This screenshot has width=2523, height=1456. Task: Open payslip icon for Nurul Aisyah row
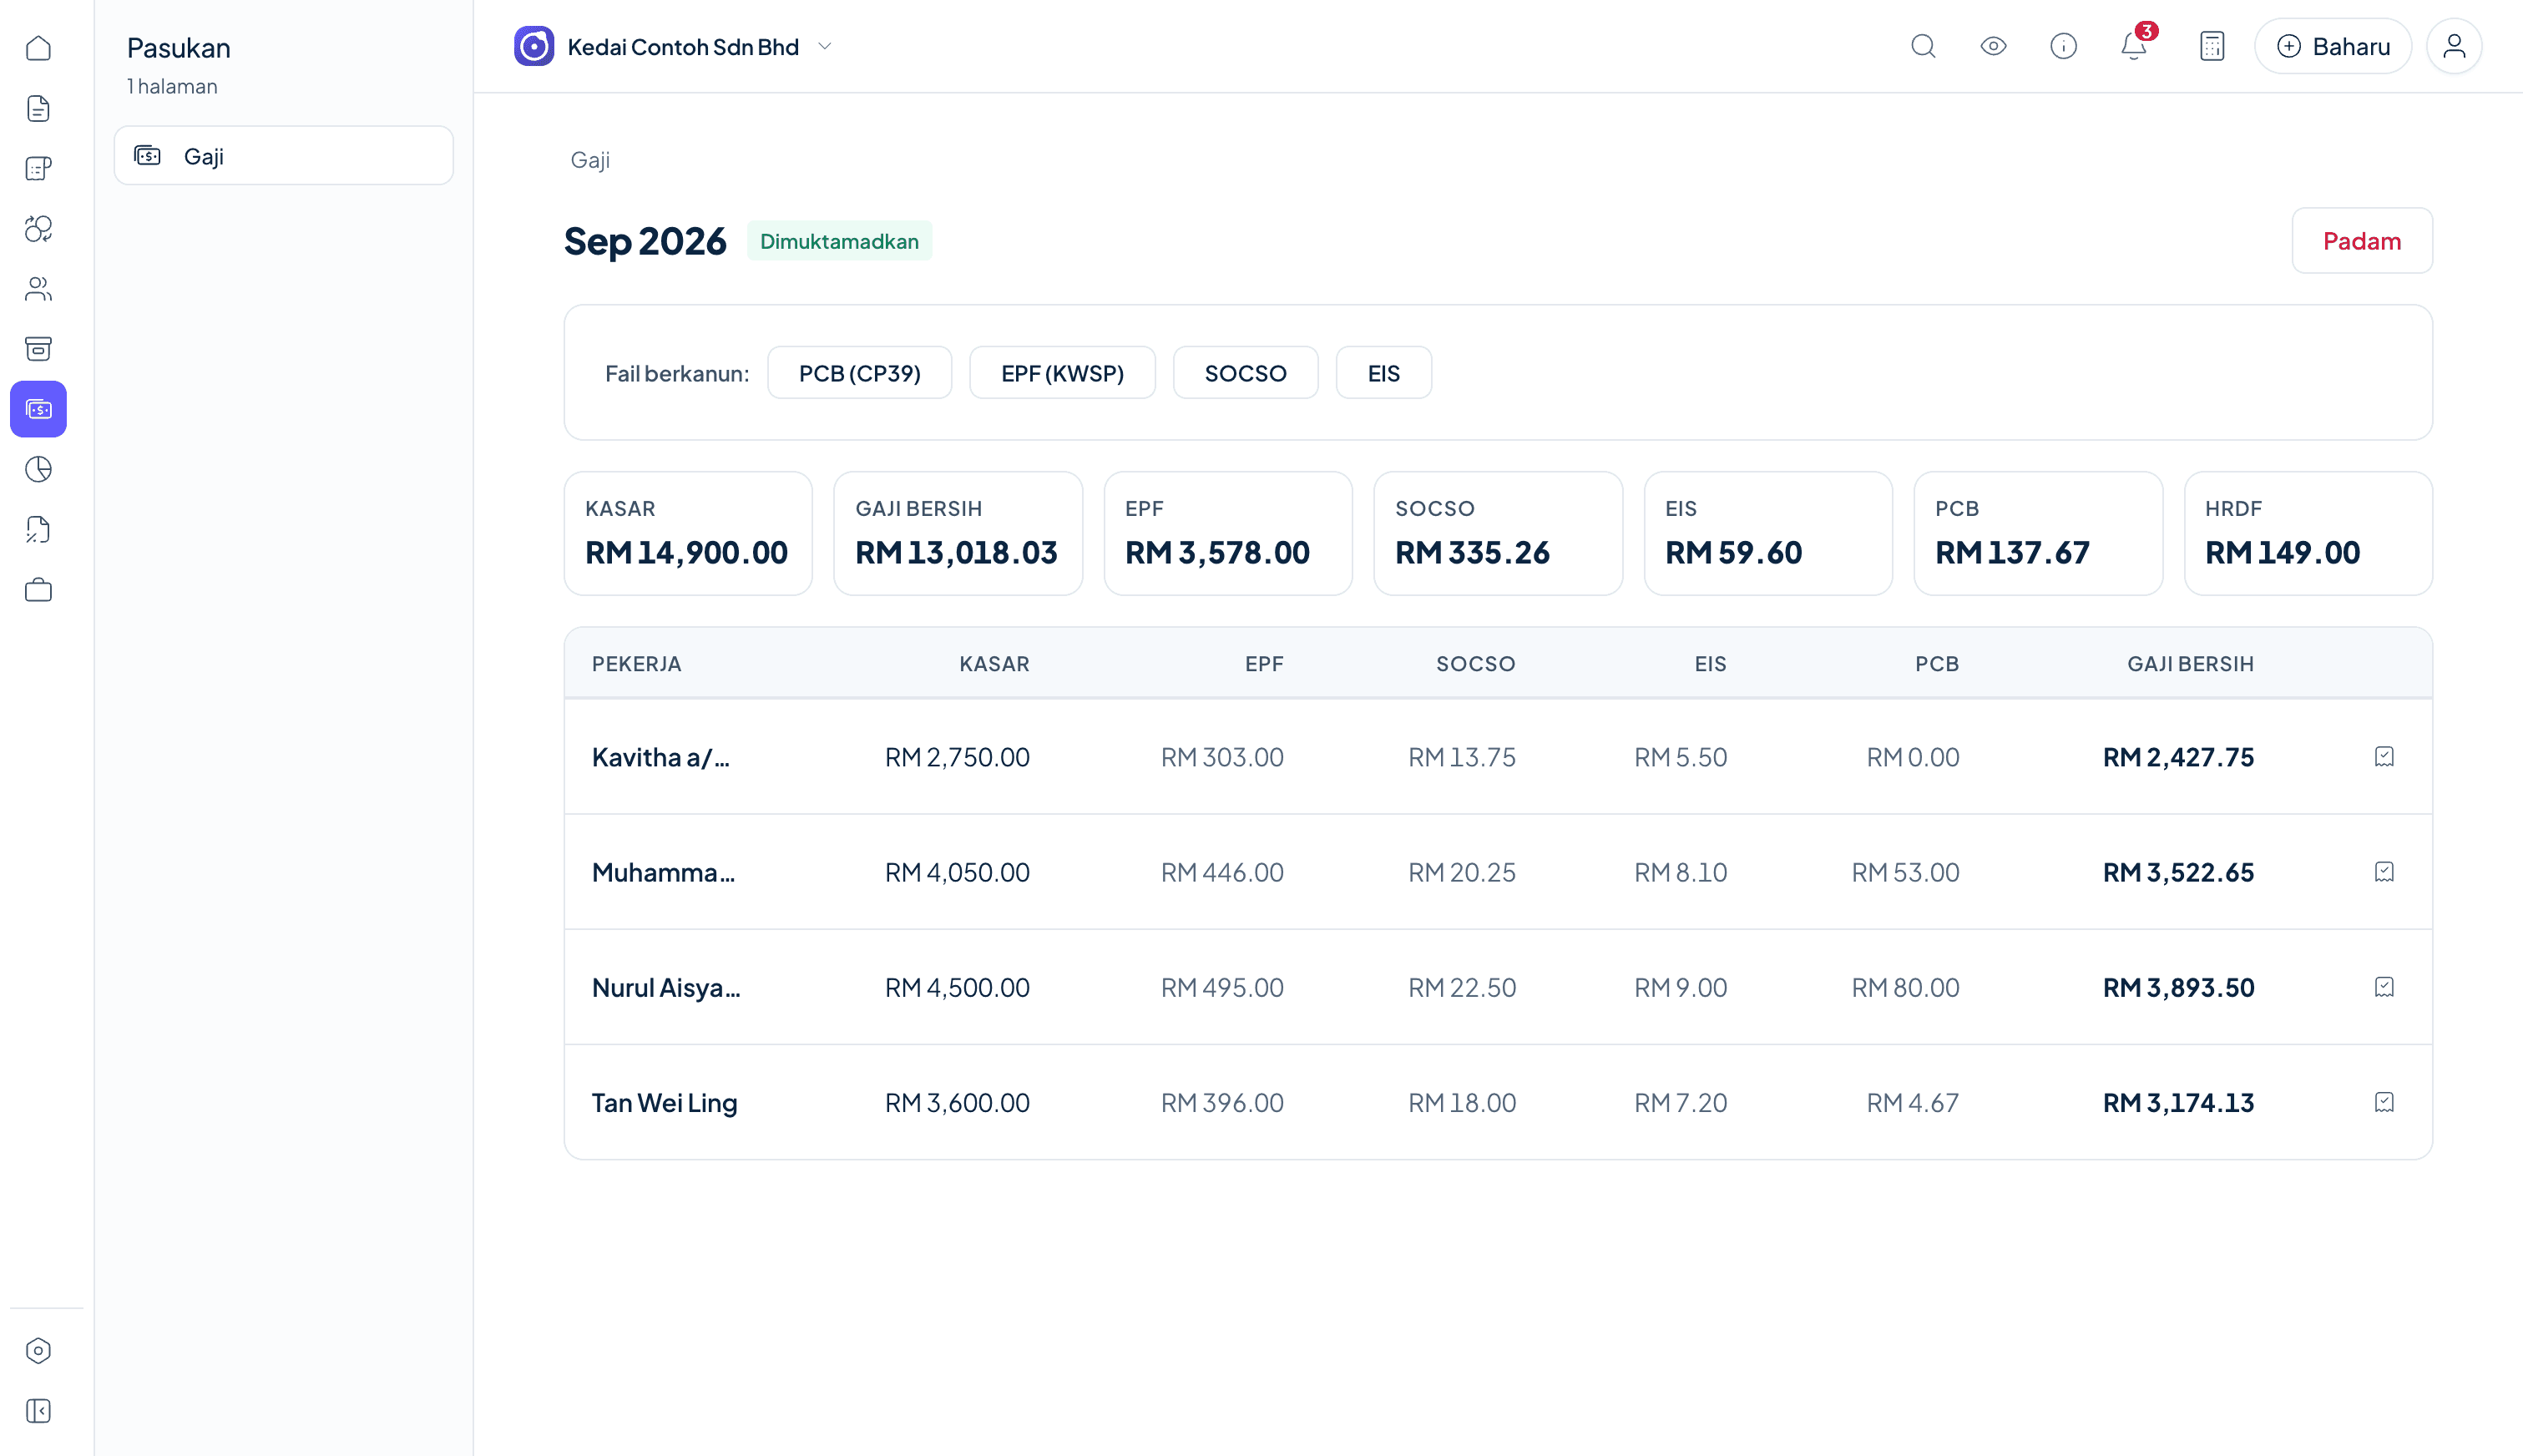coord(2384,987)
